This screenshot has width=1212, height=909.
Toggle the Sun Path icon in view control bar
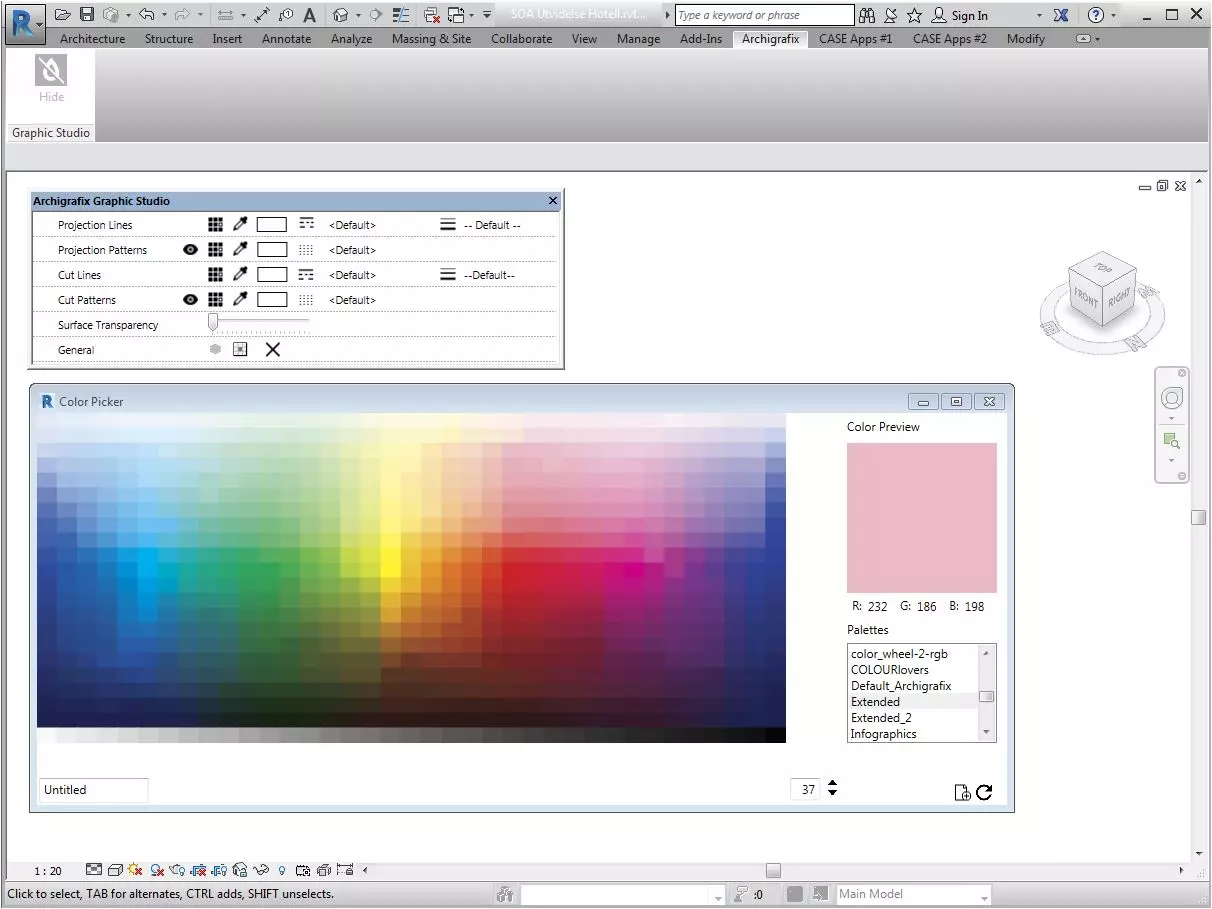[x=135, y=870]
